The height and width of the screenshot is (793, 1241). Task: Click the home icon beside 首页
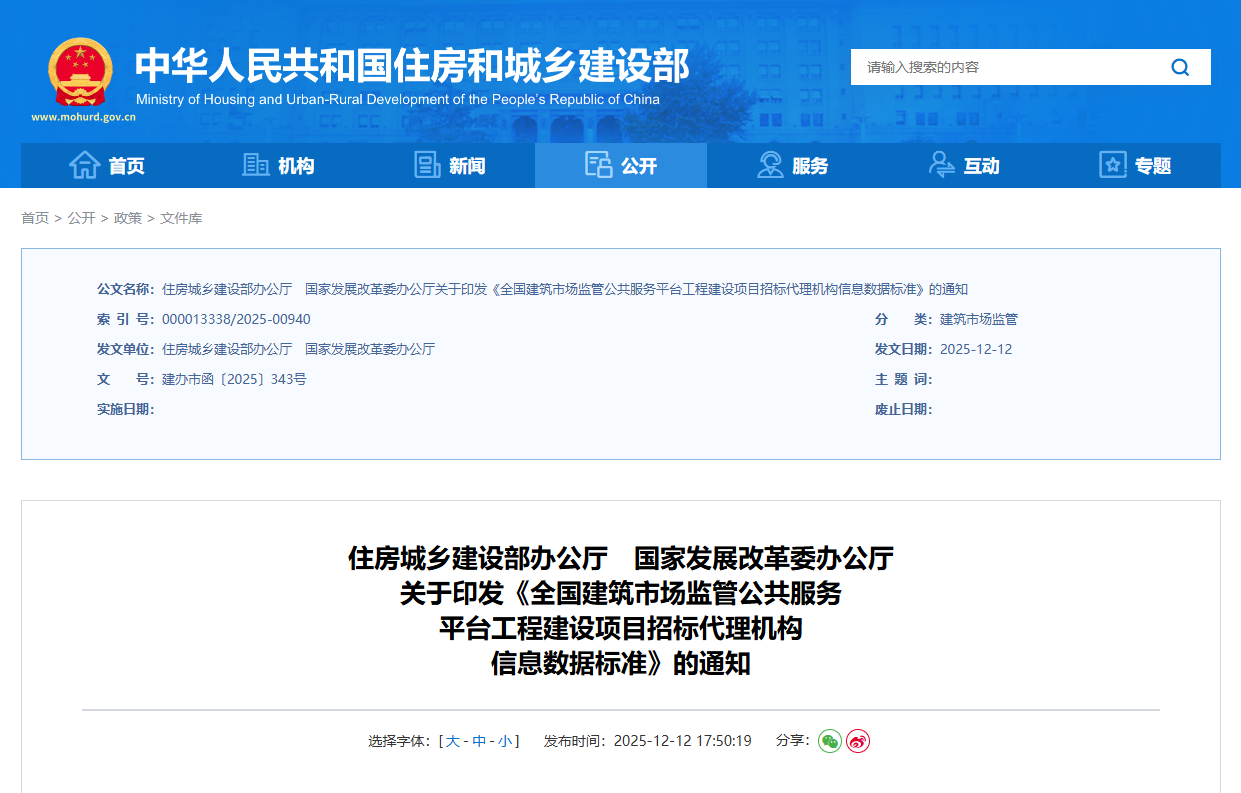[84, 165]
